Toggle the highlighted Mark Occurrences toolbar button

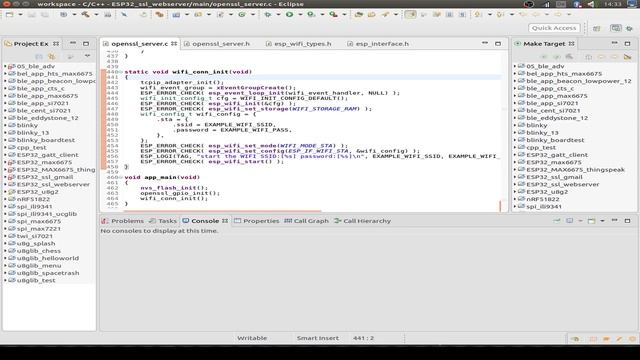410,15
